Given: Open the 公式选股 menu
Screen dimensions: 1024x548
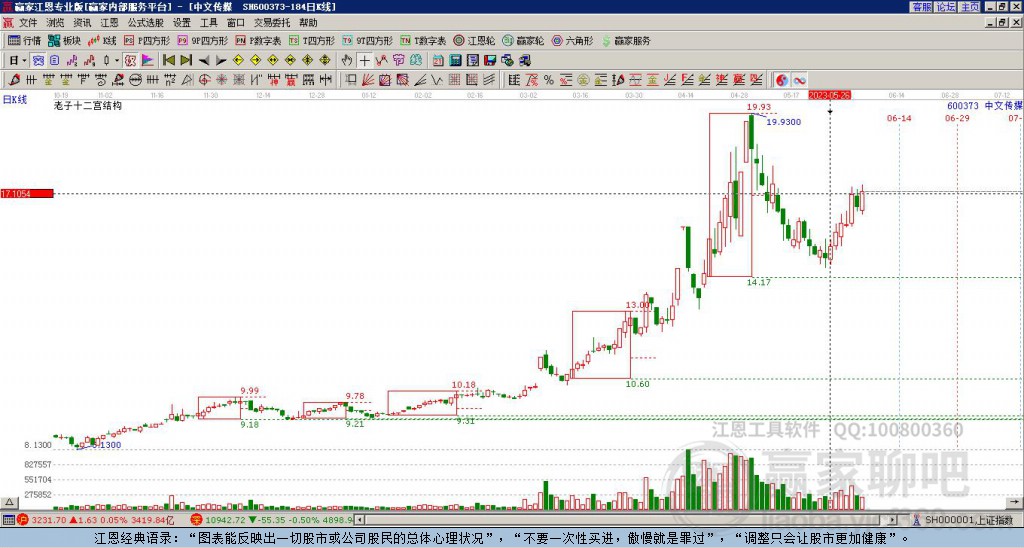Looking at the screenshot, I should (x=146, y=23).
